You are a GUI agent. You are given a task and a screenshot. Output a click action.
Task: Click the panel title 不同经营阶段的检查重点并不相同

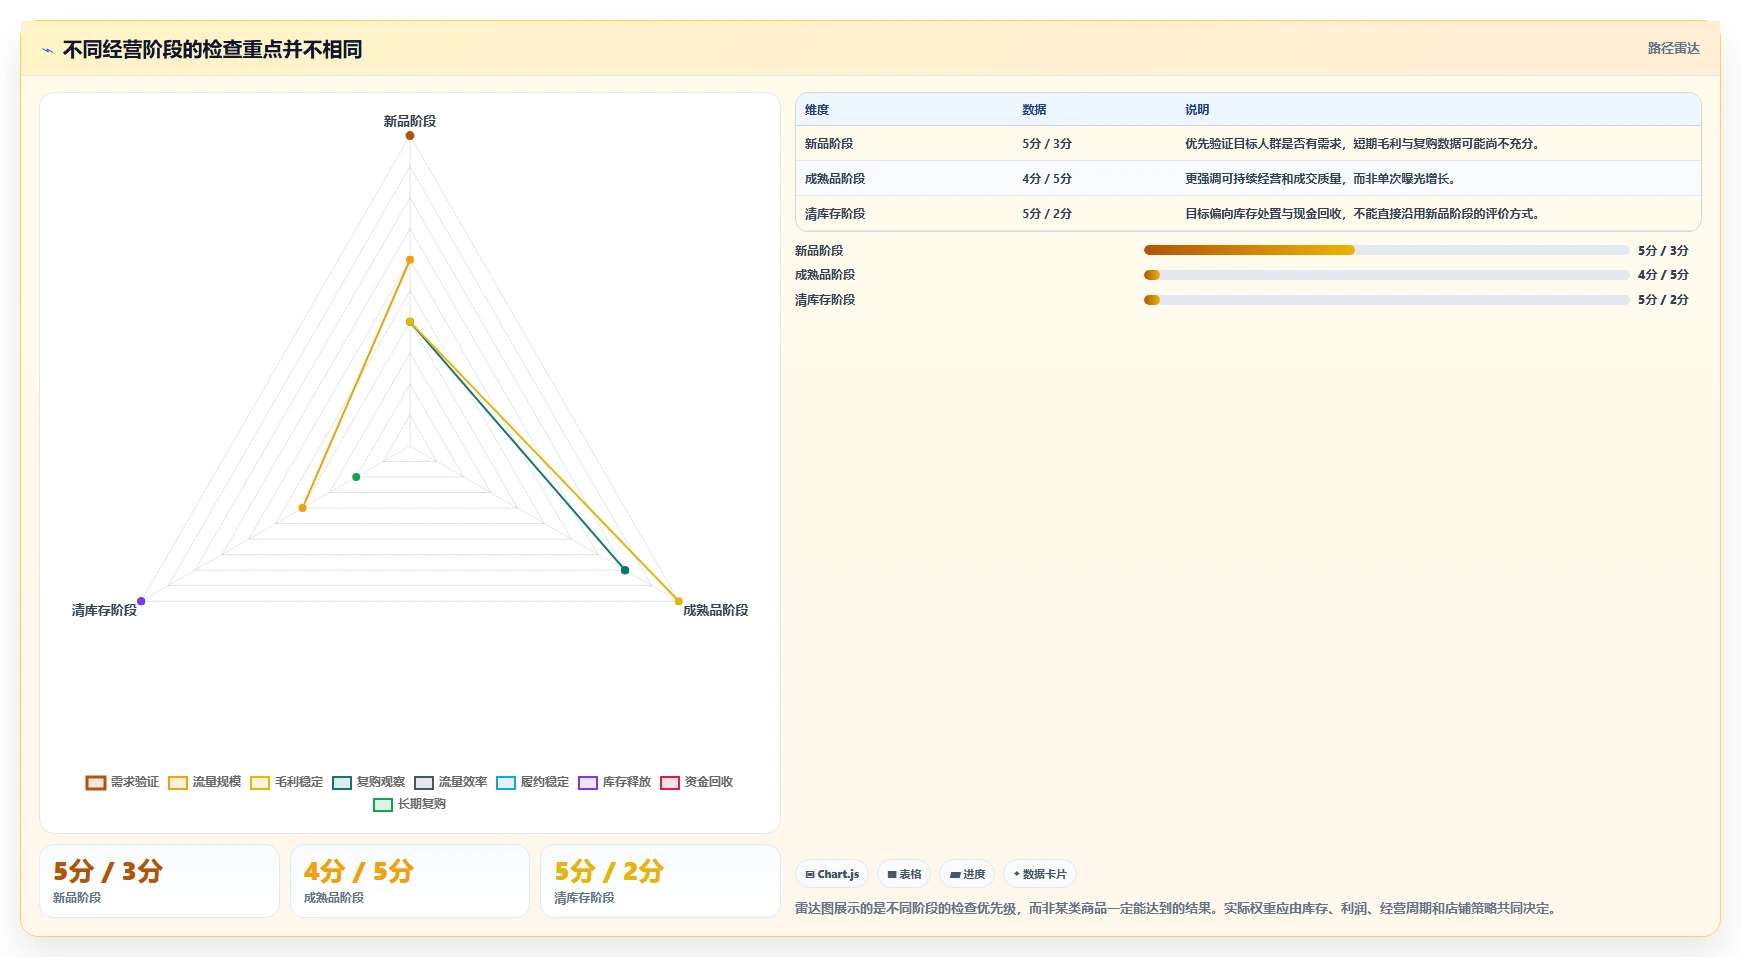point(212,50)
